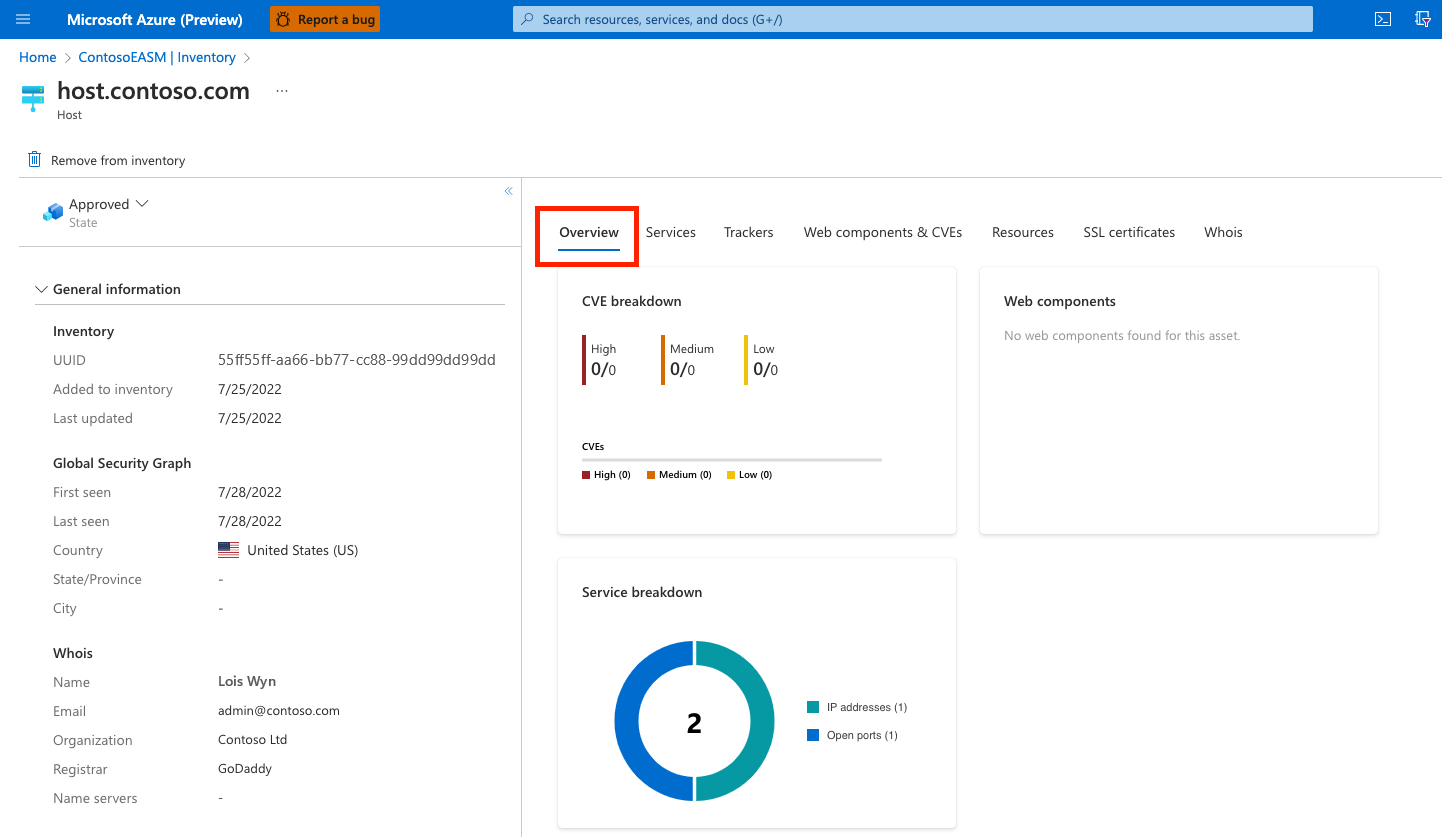
Task: Click the teal IP addresses donut segment
Action: coord(762,721)
